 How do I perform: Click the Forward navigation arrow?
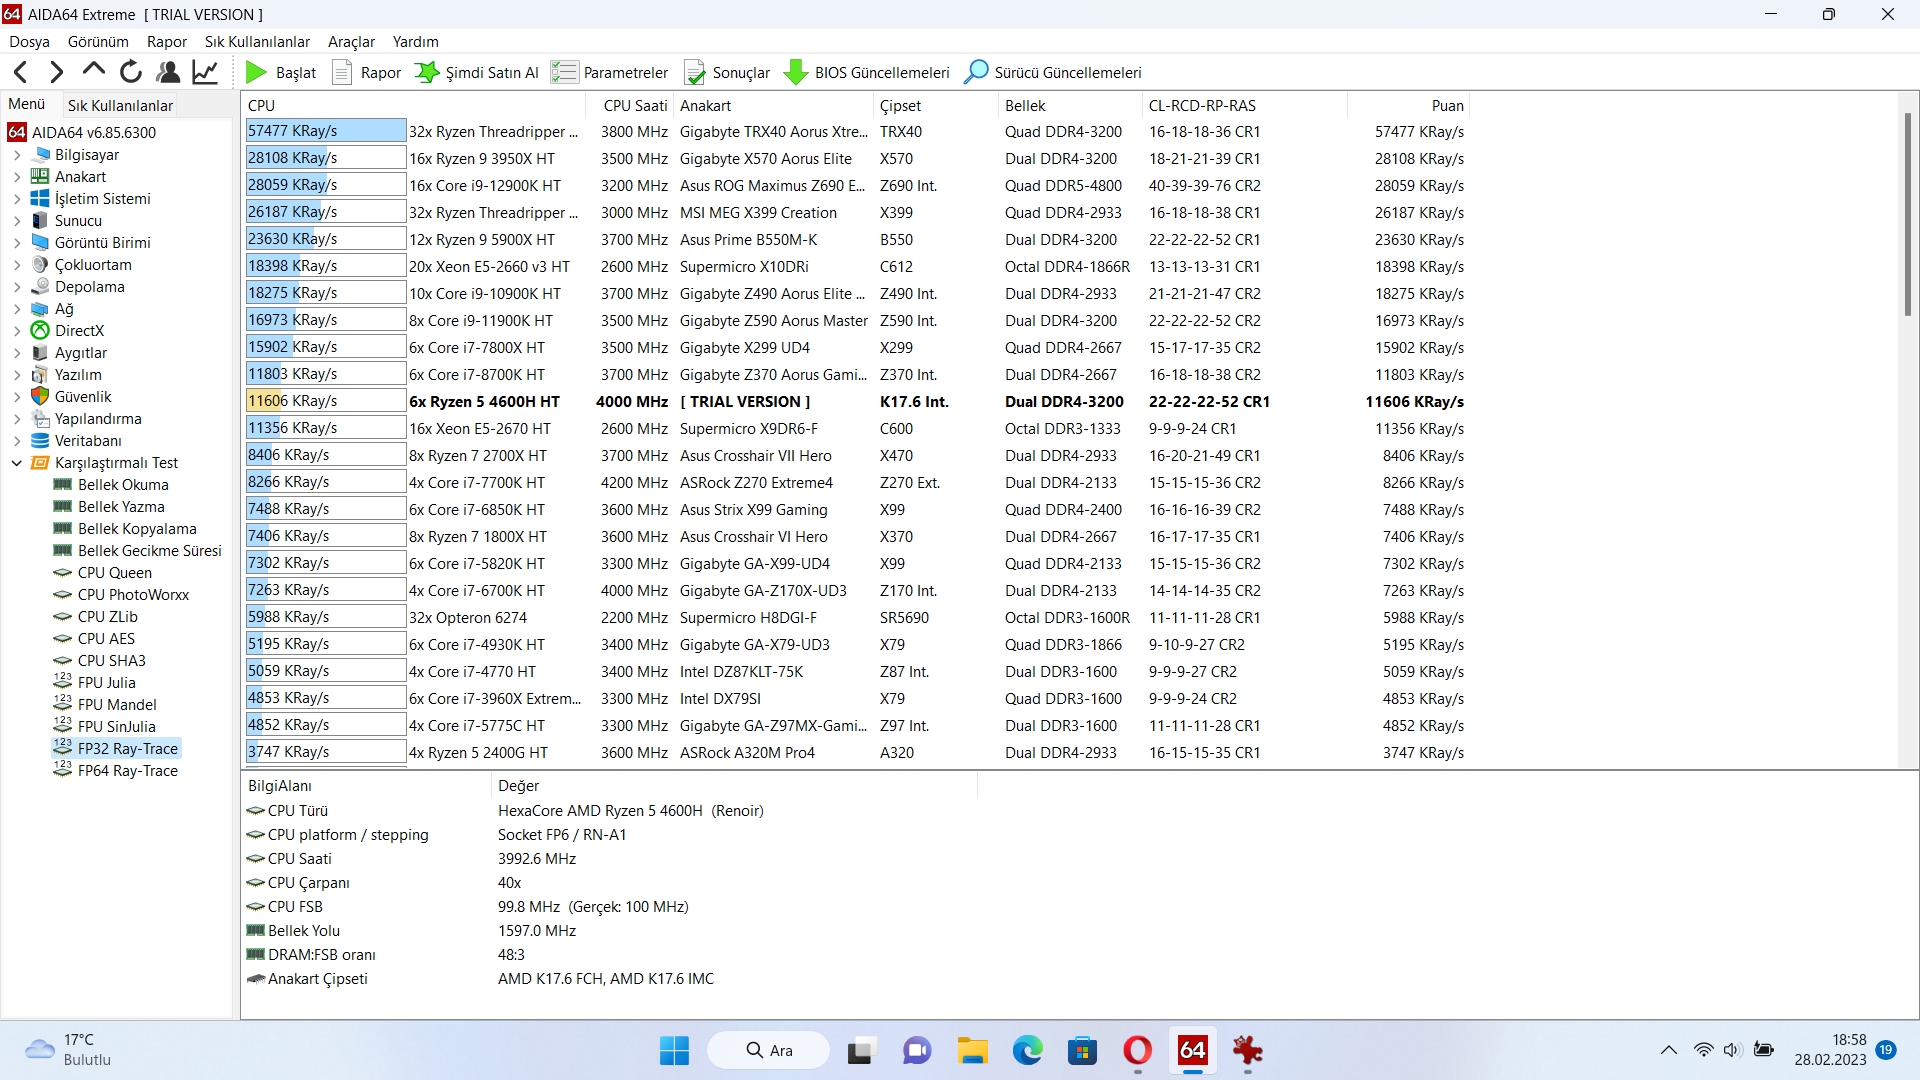57,72
